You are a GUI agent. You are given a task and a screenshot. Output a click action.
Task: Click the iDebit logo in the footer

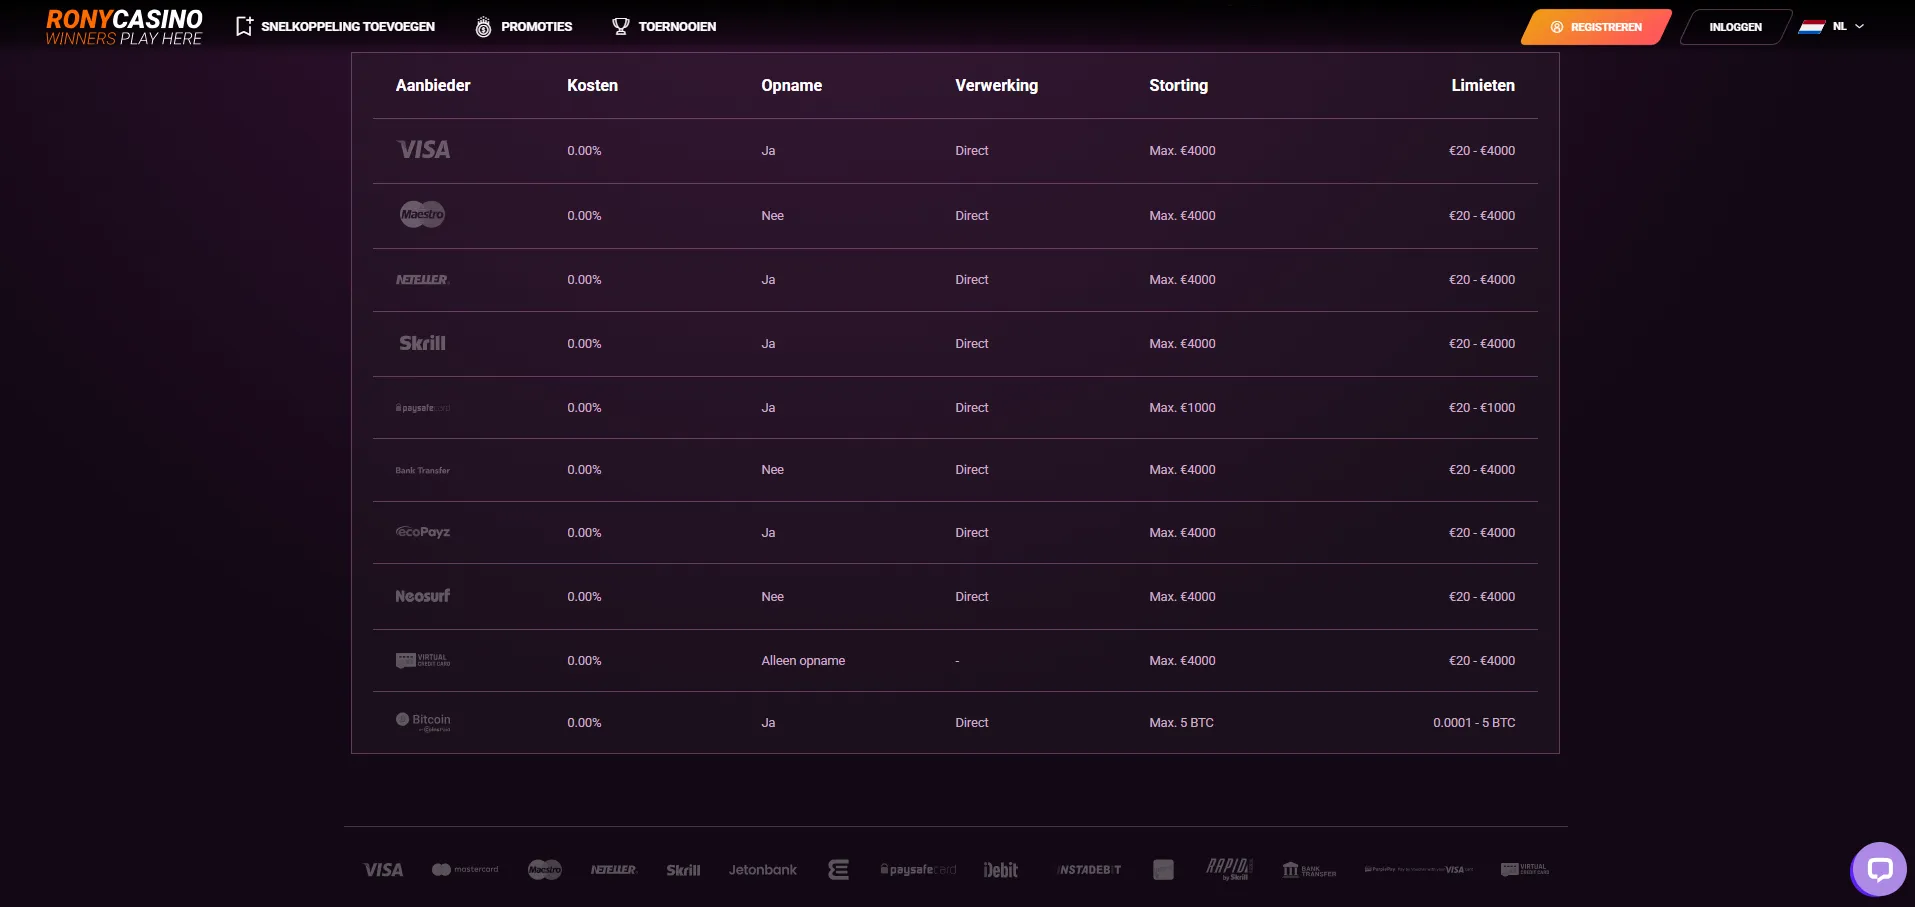[1001, 870]
